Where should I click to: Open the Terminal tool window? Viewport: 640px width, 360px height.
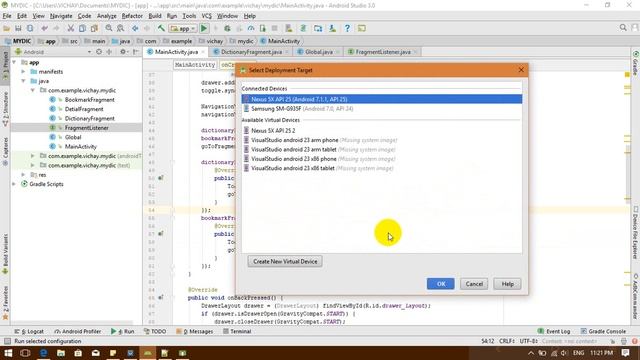click(237, 331)
